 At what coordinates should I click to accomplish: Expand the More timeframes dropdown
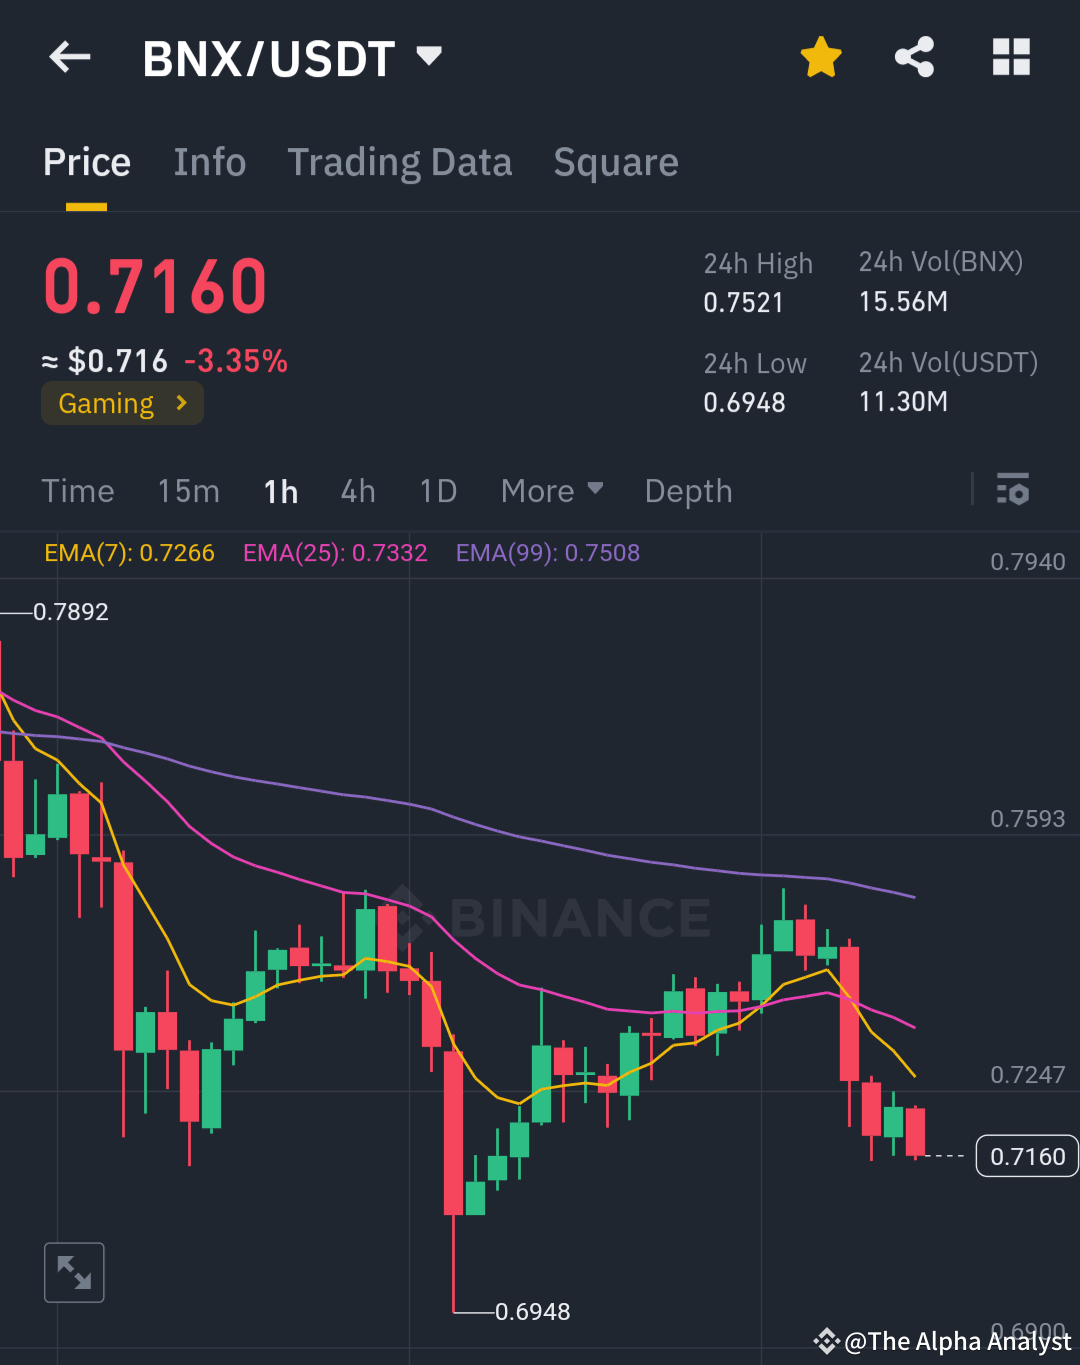tap(551, 491)
